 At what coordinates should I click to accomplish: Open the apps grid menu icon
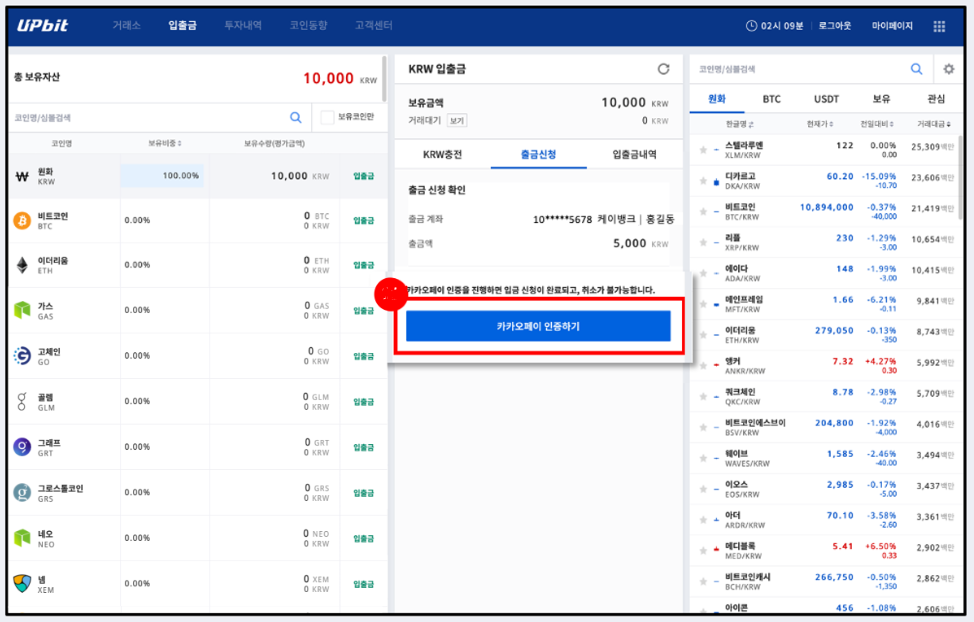click(939, 26)
